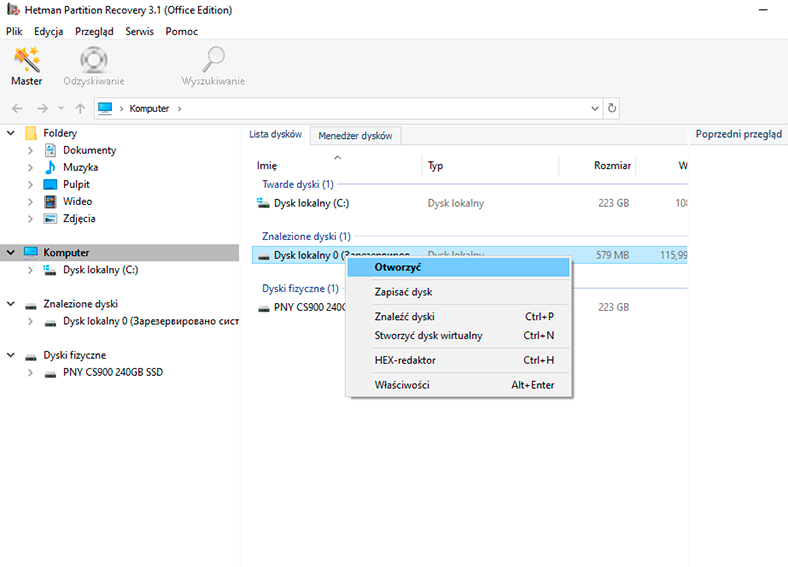
Task: Open the Przegląd menu
Action: (94, 31)
